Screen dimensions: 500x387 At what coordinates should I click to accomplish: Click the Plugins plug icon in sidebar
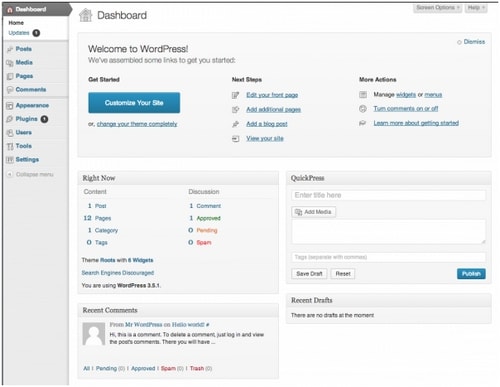tap(10, 119)
